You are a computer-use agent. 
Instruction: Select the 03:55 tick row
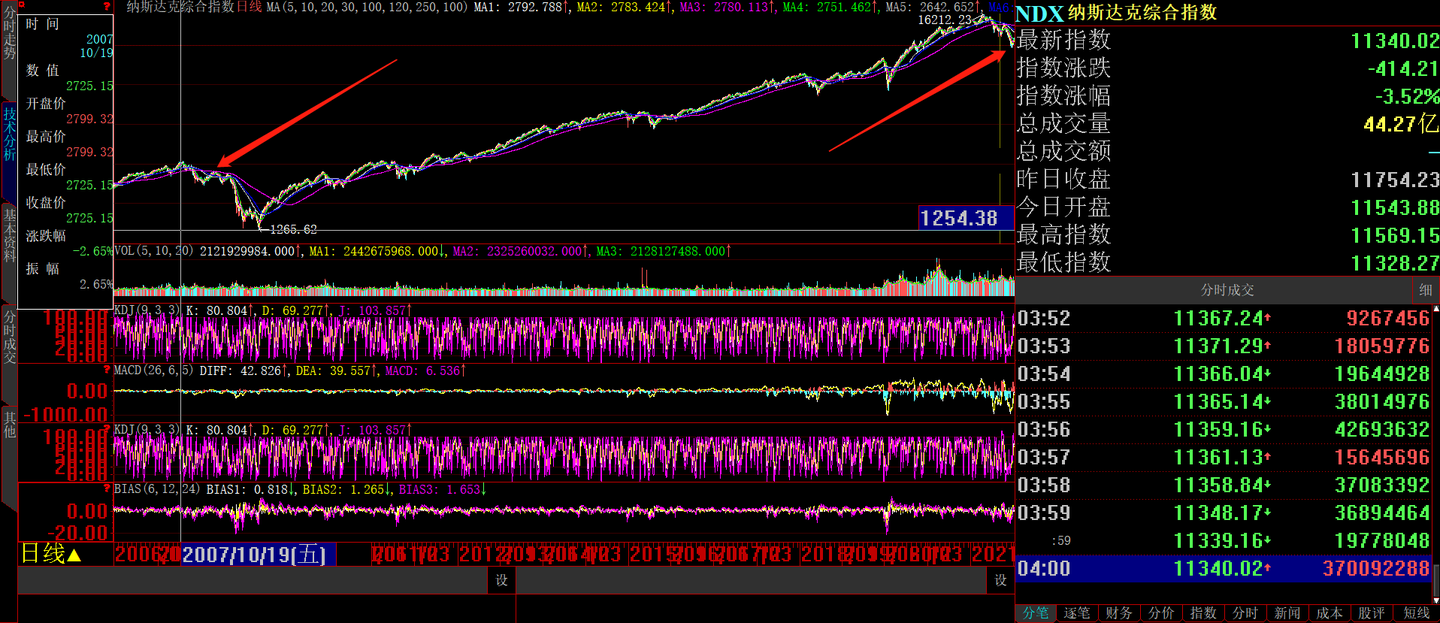(x=1223, y=402)
